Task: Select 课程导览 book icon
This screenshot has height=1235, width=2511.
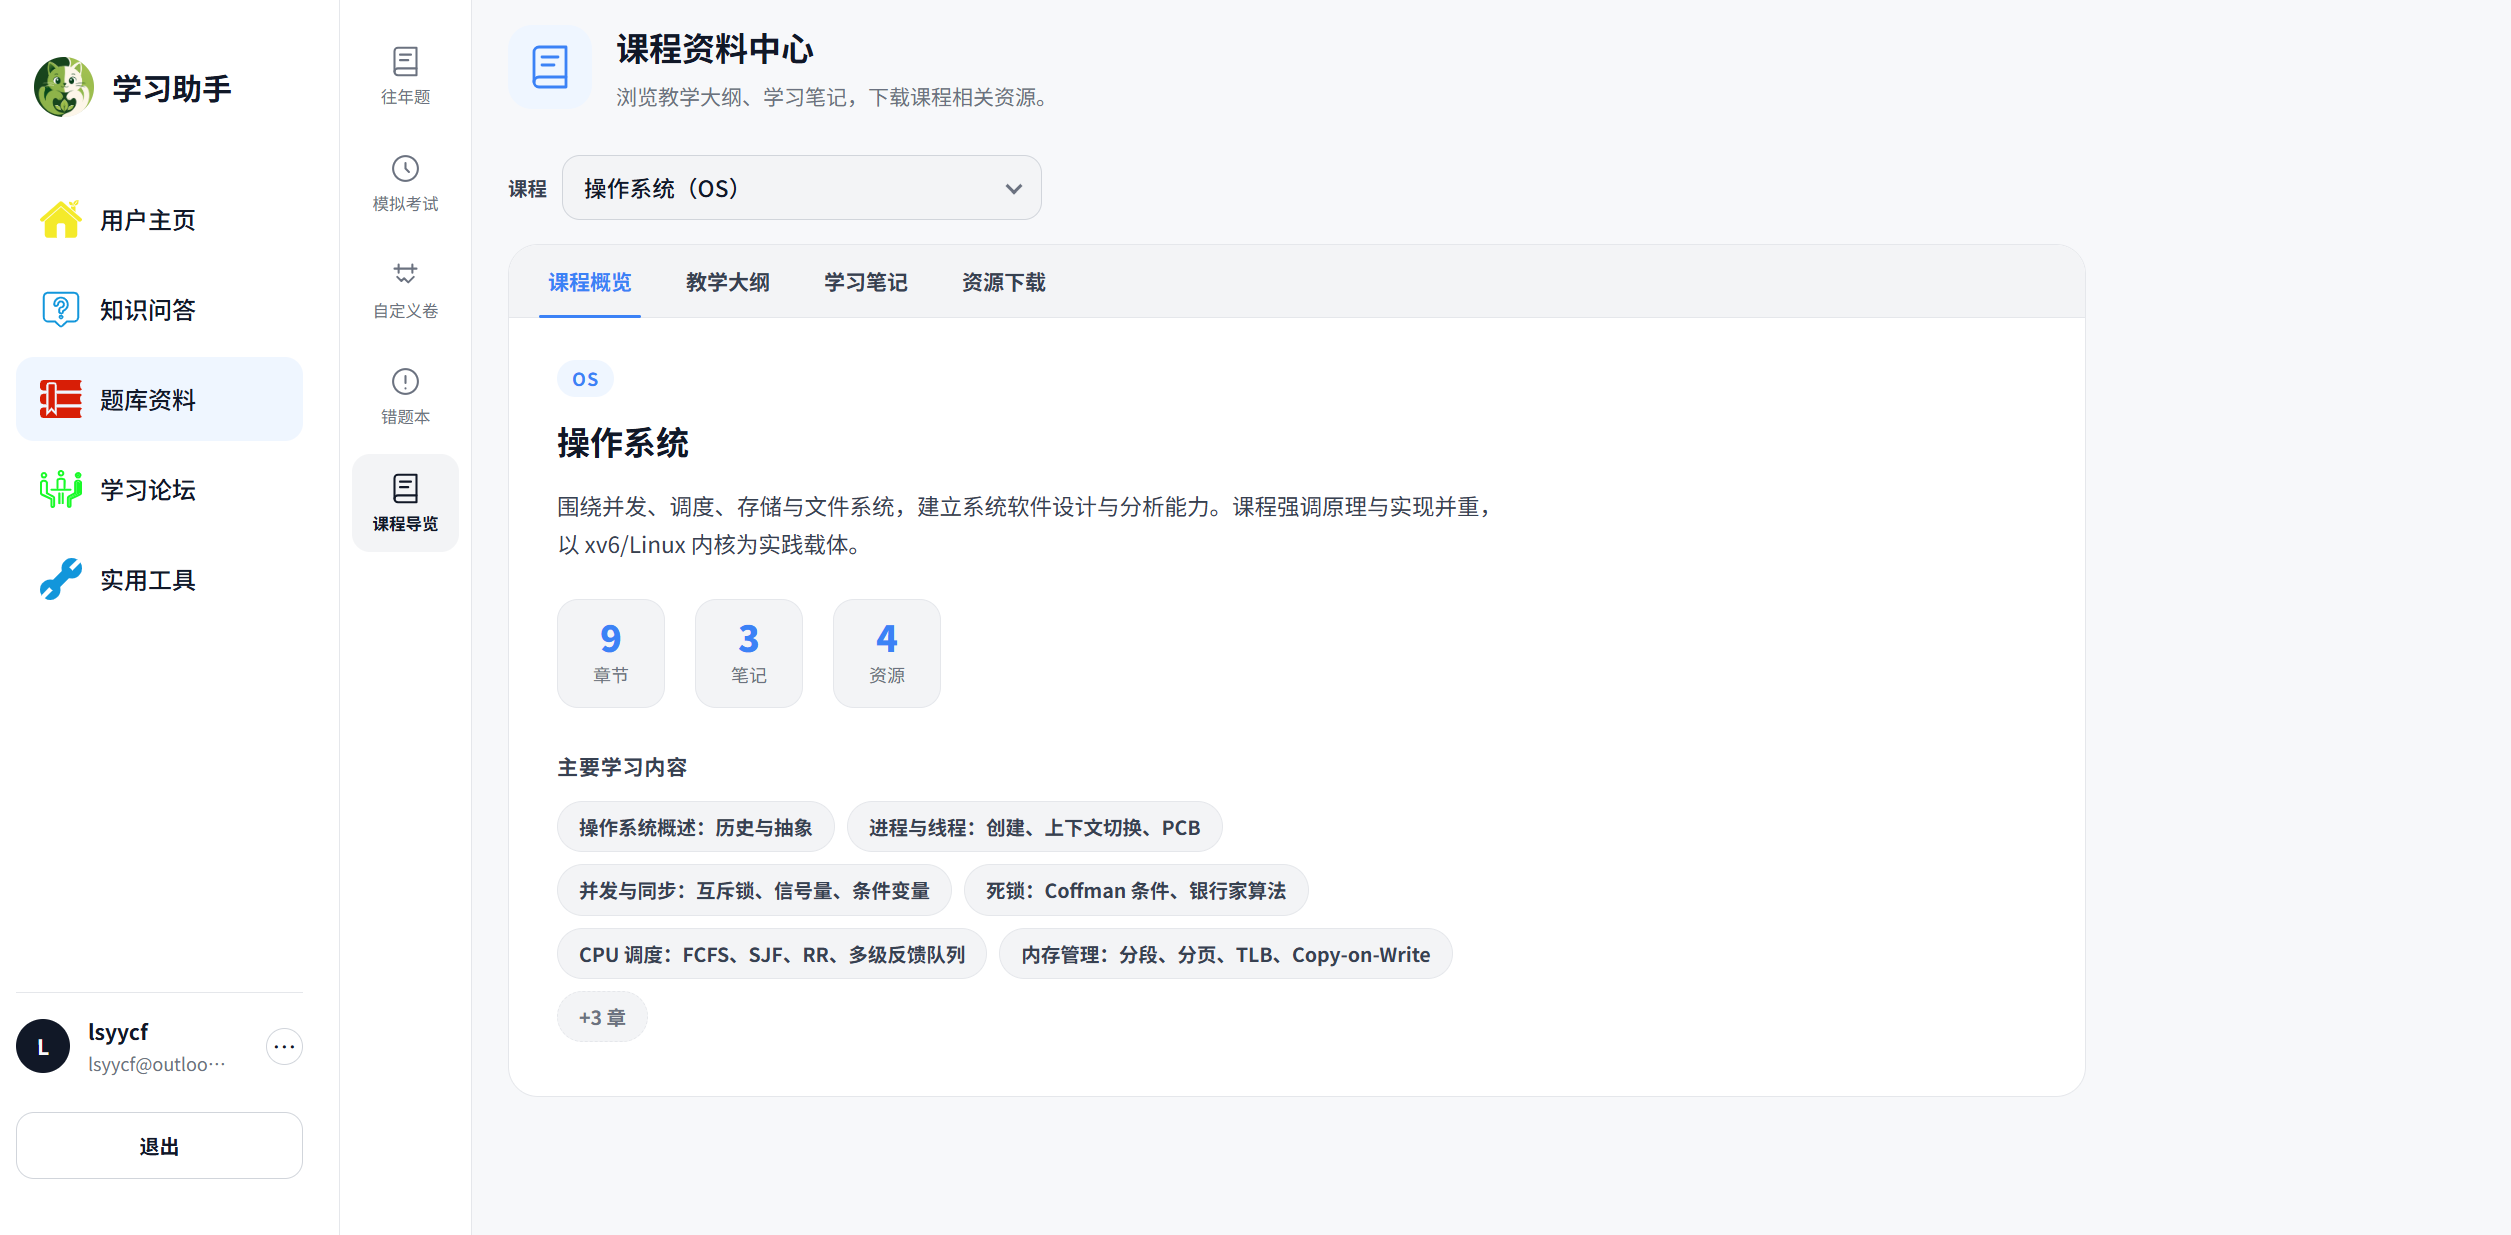Action: pyautogui.click(x=405, y=488)
